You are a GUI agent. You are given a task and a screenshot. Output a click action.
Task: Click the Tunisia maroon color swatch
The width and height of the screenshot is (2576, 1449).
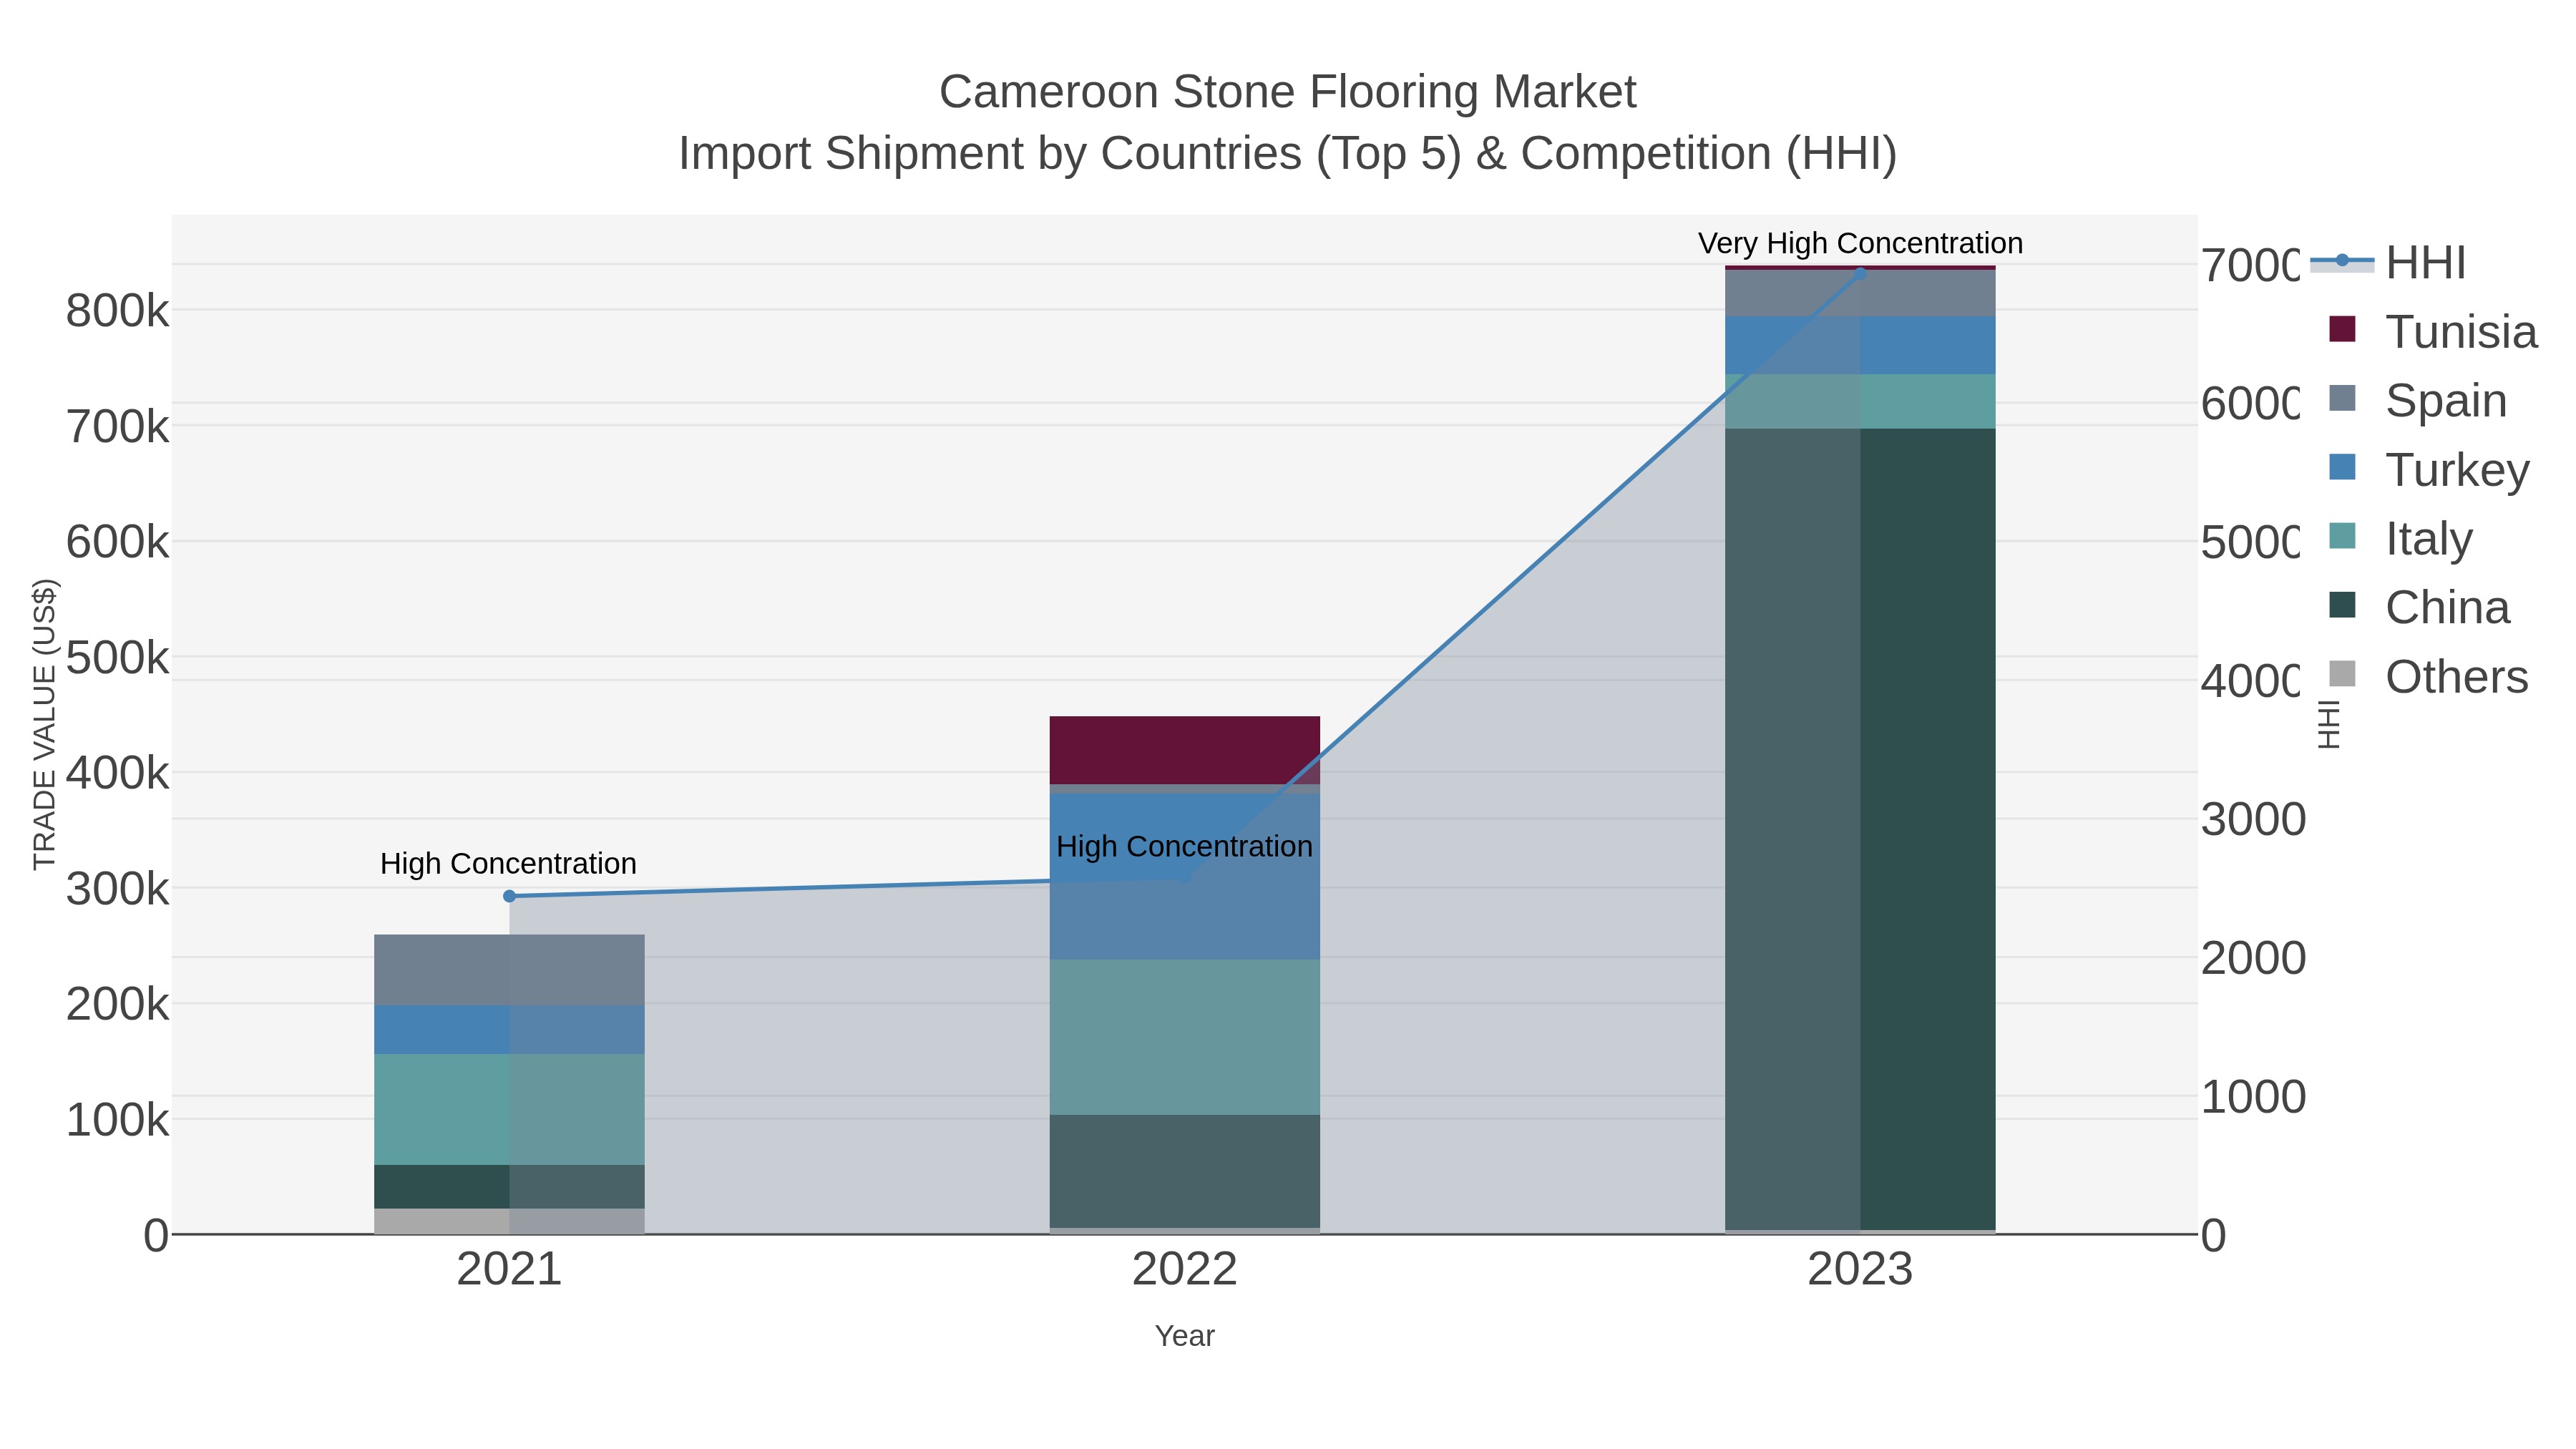[2342, 329]
